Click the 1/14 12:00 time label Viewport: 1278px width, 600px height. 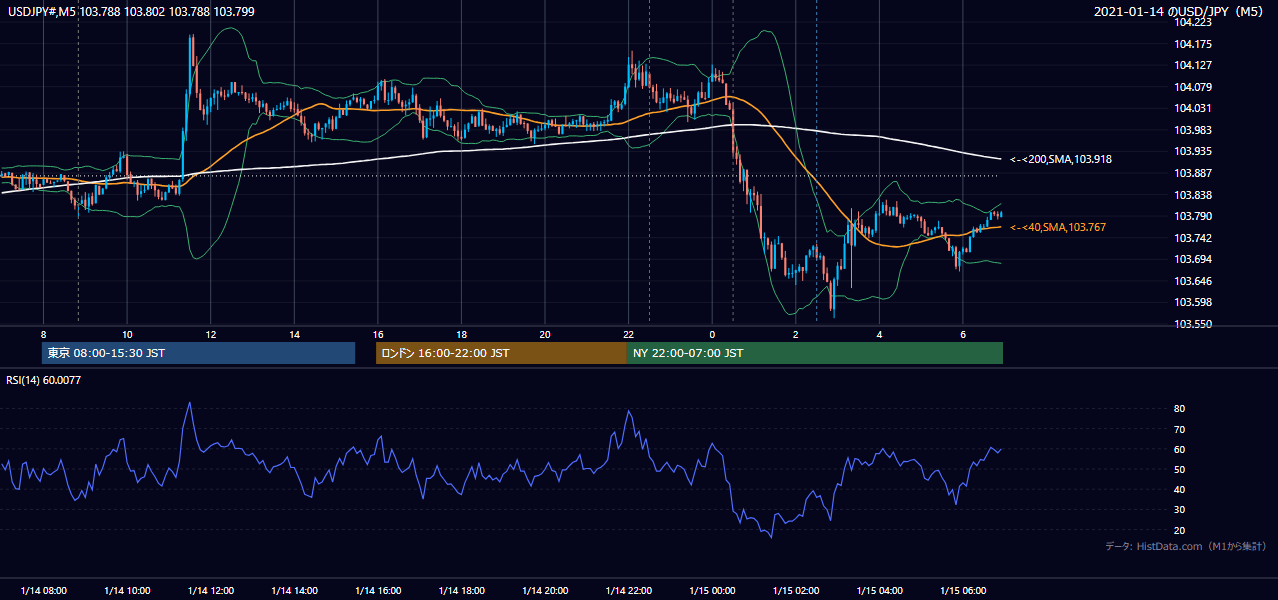pos(210,591)
